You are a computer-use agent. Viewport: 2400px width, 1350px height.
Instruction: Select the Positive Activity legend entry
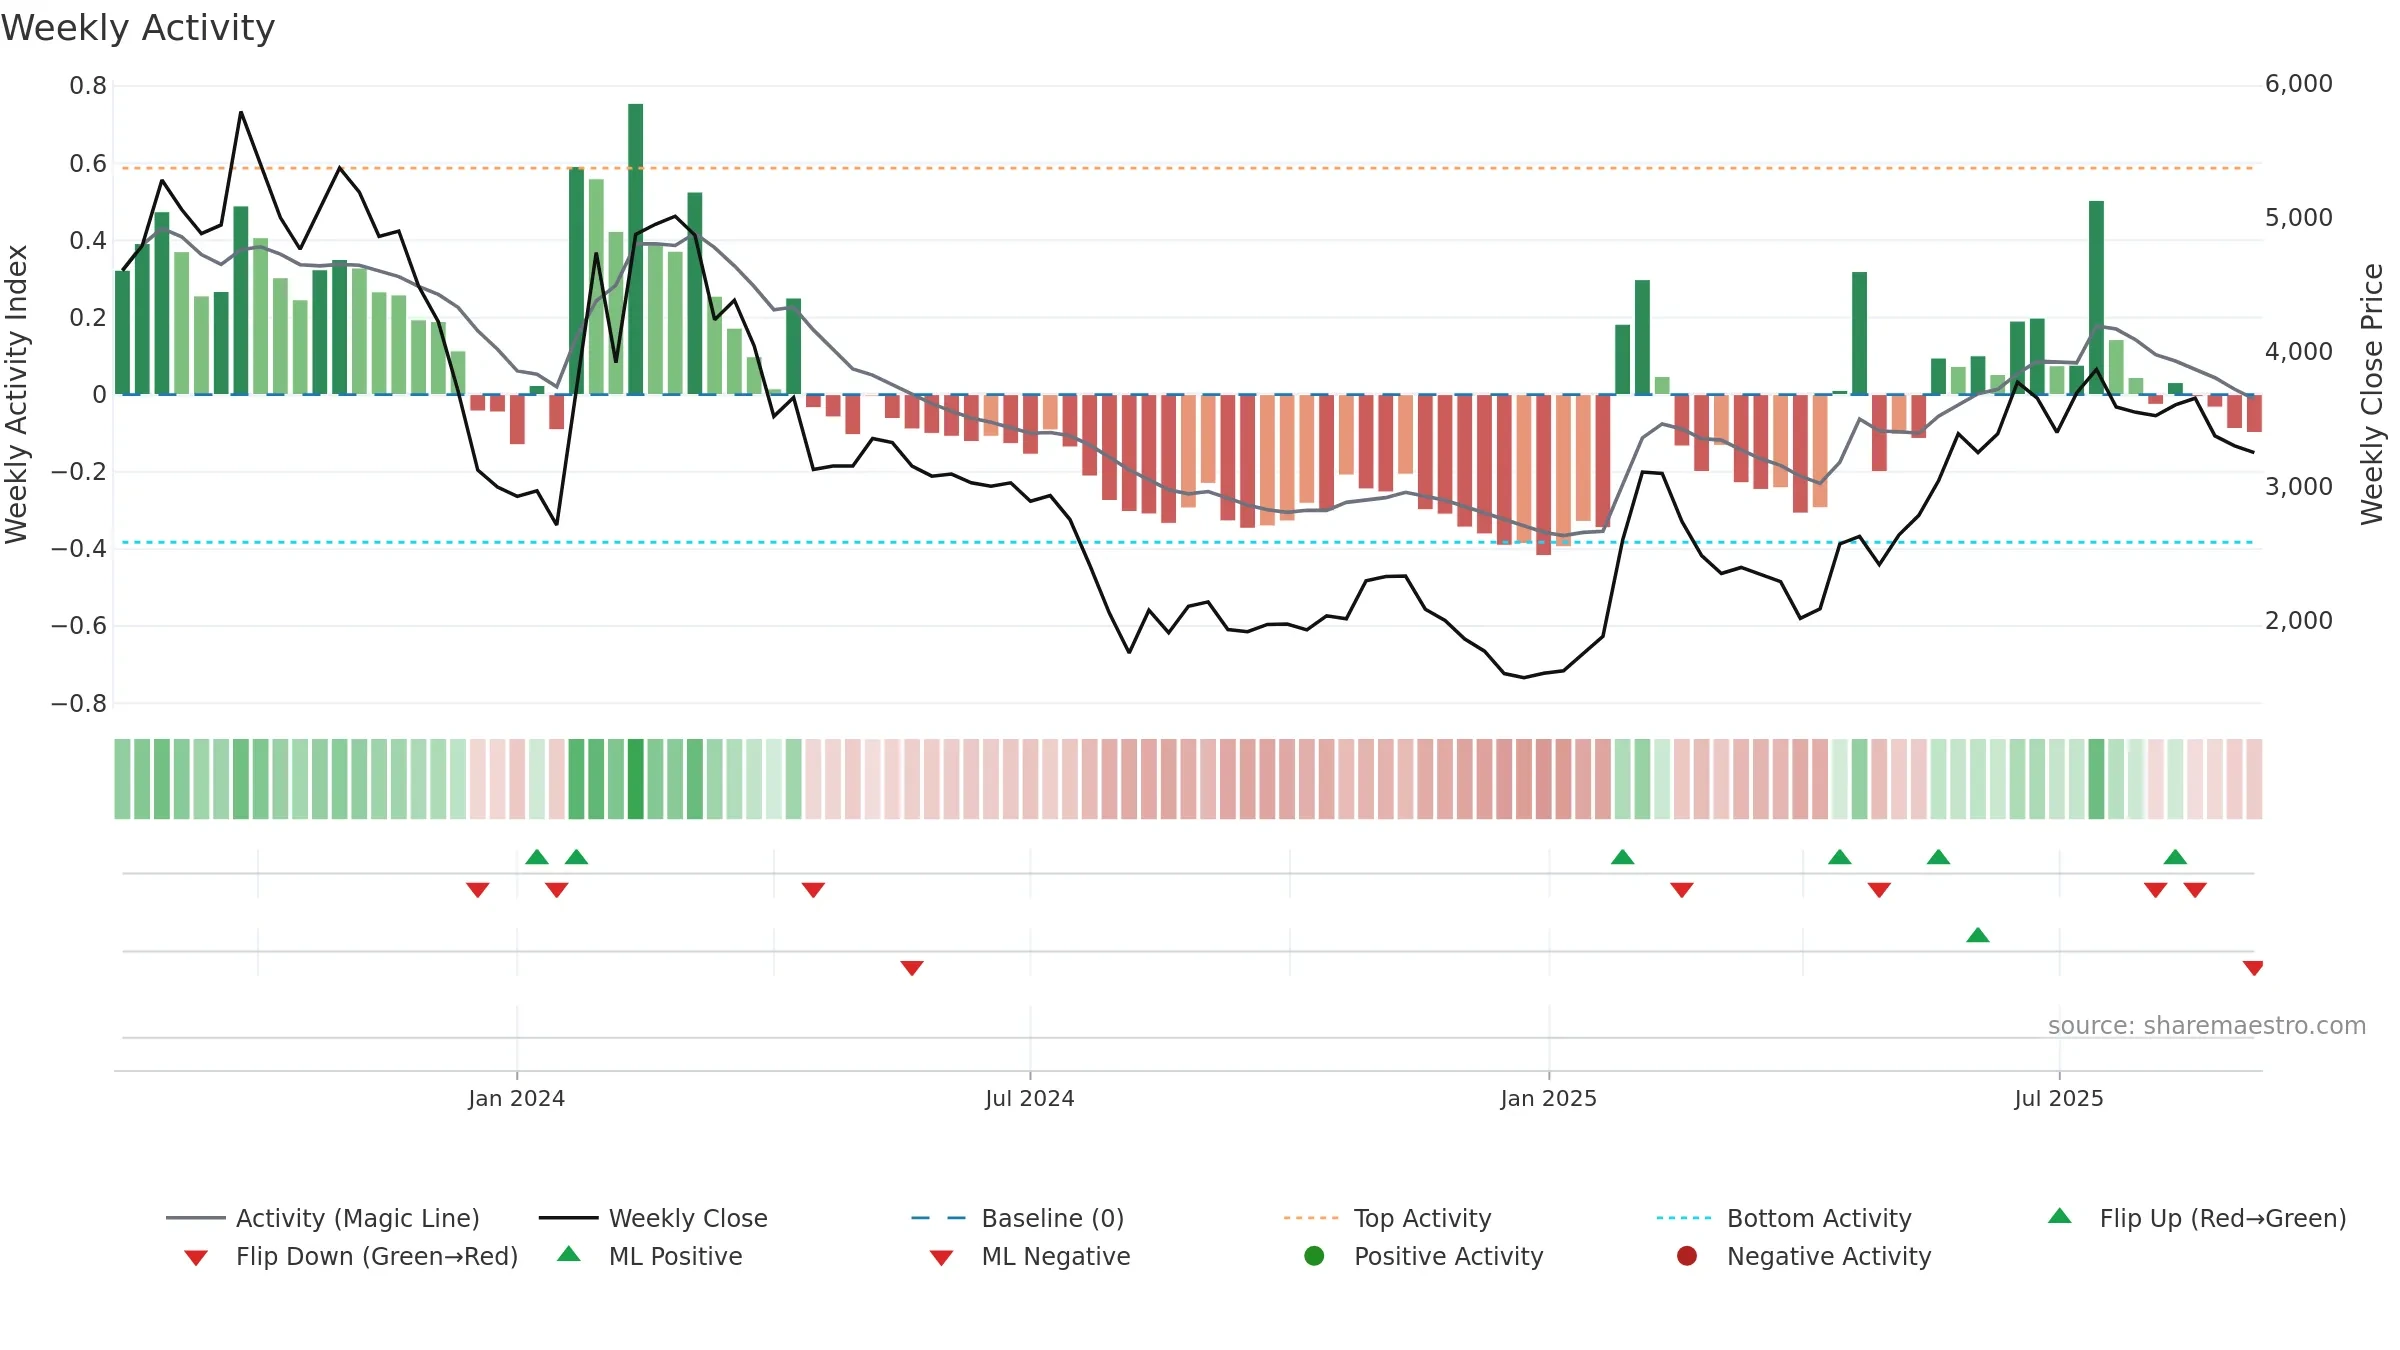tap(1424, 1256)
